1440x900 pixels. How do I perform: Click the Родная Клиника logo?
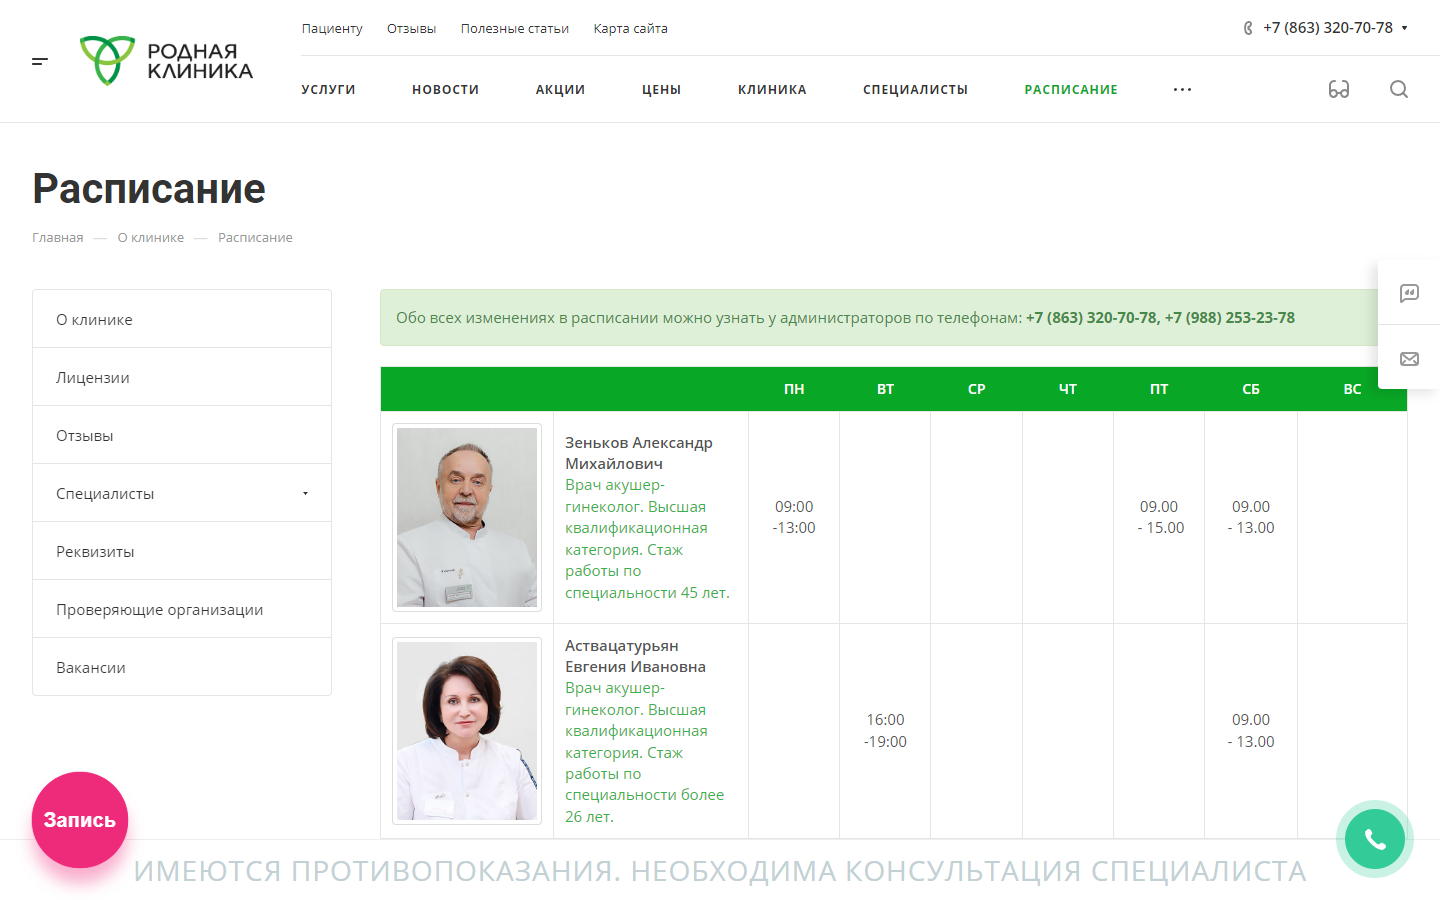[x=166, y=61]
